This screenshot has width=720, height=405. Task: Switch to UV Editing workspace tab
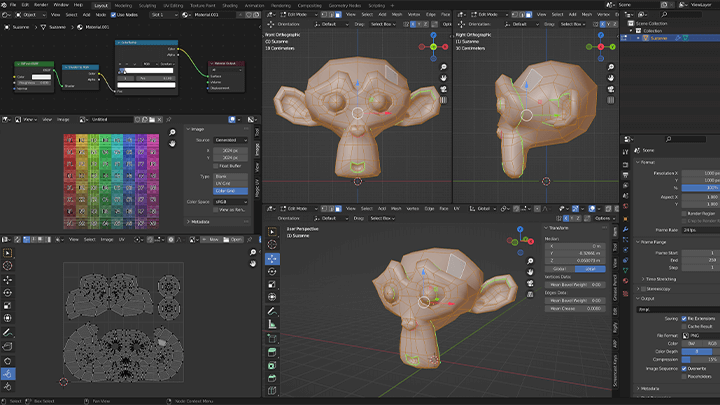coord(173,6)
